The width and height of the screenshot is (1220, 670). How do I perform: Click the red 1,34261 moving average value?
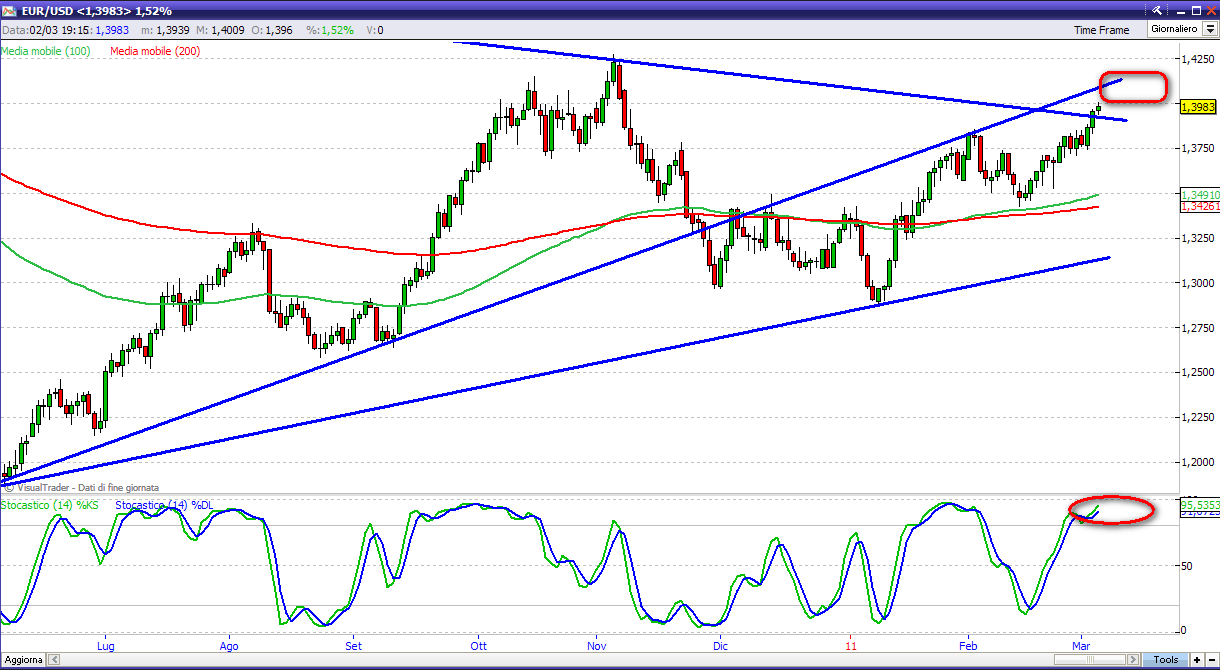tap(1199, 206)
